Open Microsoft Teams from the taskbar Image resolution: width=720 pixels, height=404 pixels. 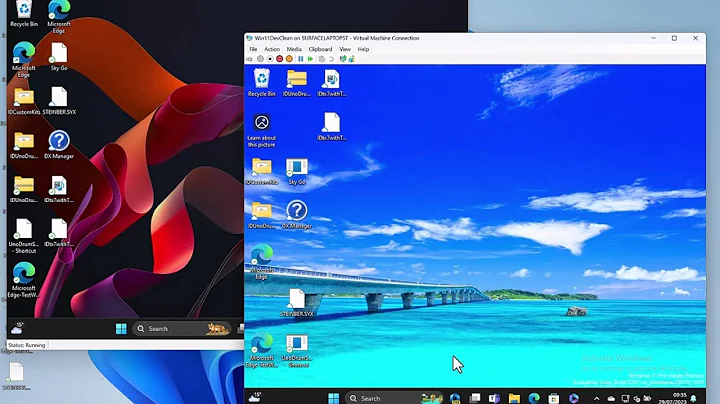[x=494, y=398]
